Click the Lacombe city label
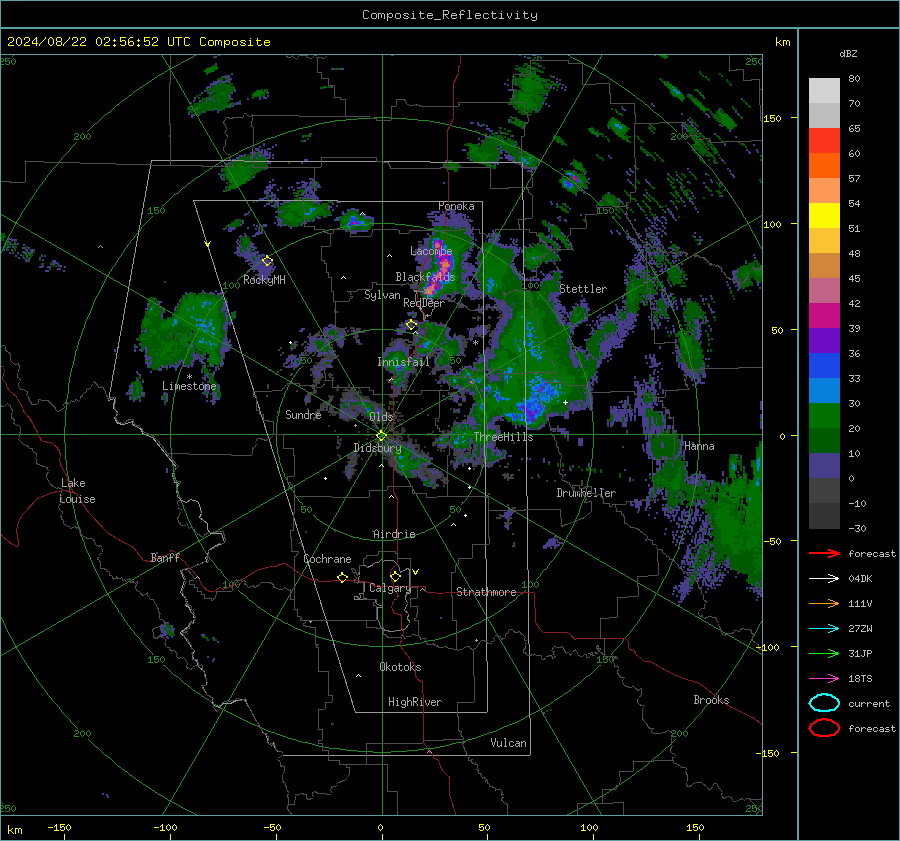Screen dimensions: 900x841 431,251
